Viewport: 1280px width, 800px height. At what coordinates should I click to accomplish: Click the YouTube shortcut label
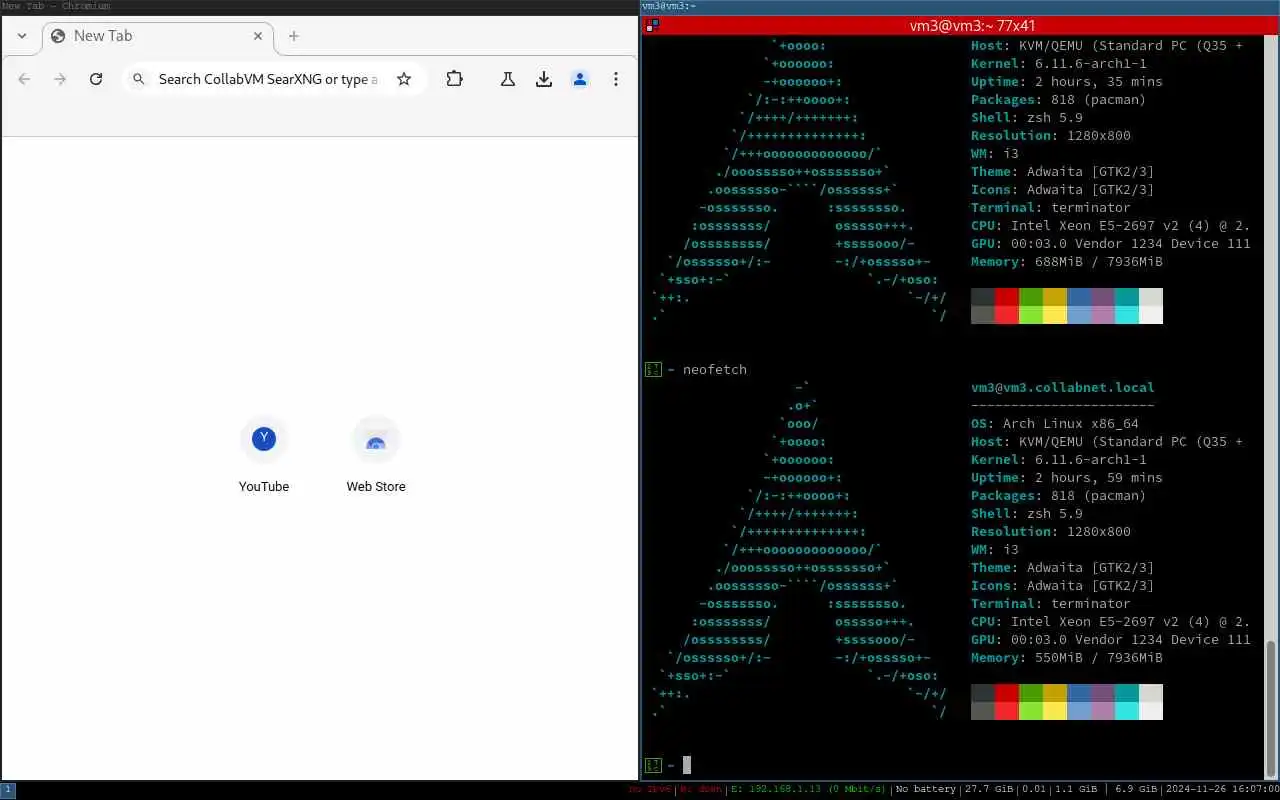coord(264,487)
